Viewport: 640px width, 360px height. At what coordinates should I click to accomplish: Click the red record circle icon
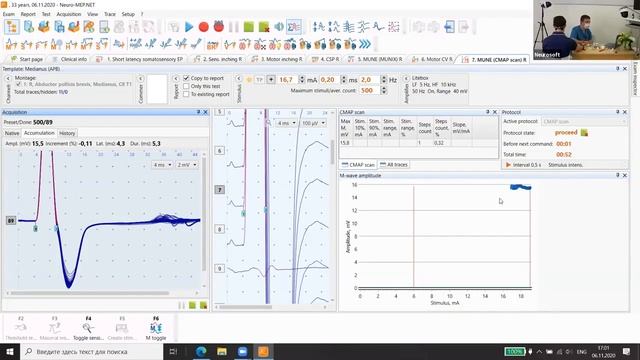203,27
